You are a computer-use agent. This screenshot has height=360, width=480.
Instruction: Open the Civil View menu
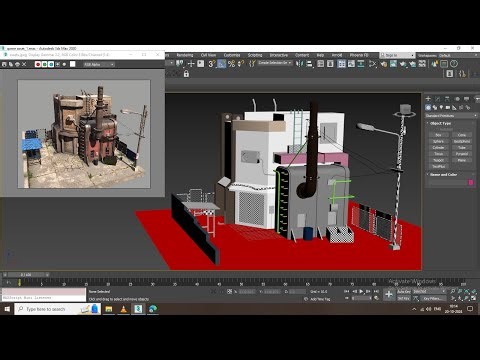click(208, 55)
